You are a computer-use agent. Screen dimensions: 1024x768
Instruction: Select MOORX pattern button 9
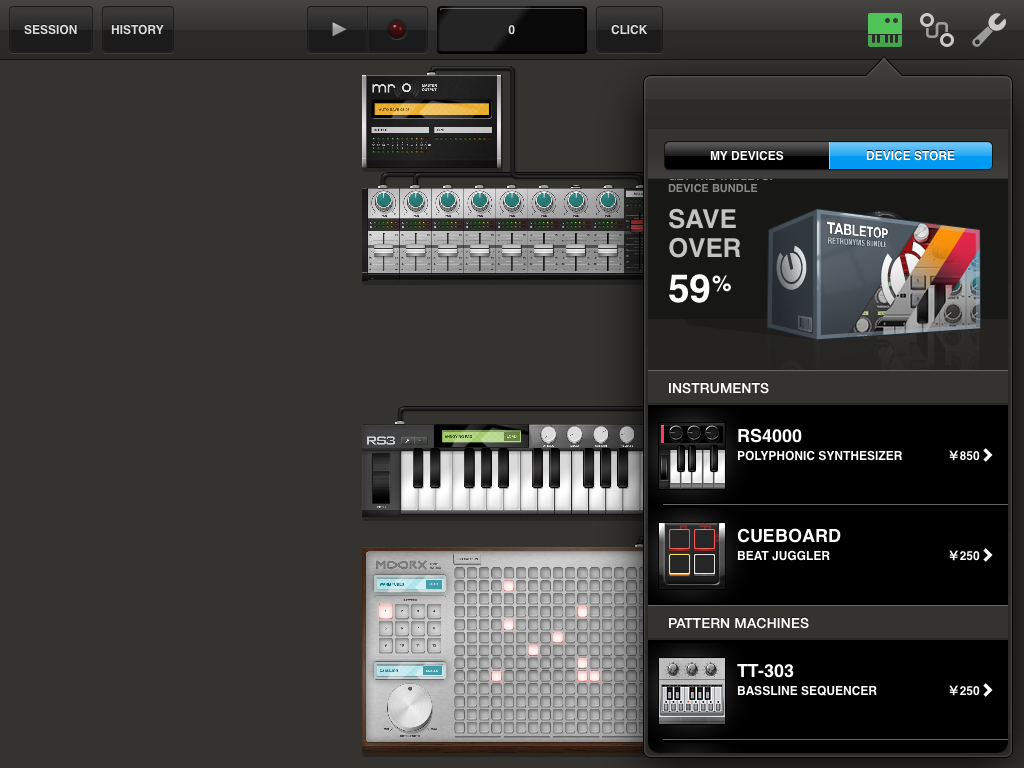pyautogui.click(x=385, y=646)
